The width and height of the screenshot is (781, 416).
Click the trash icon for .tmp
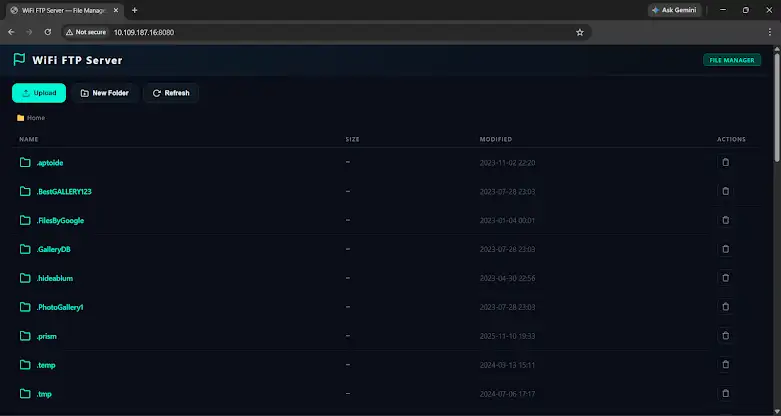point(725,394)
